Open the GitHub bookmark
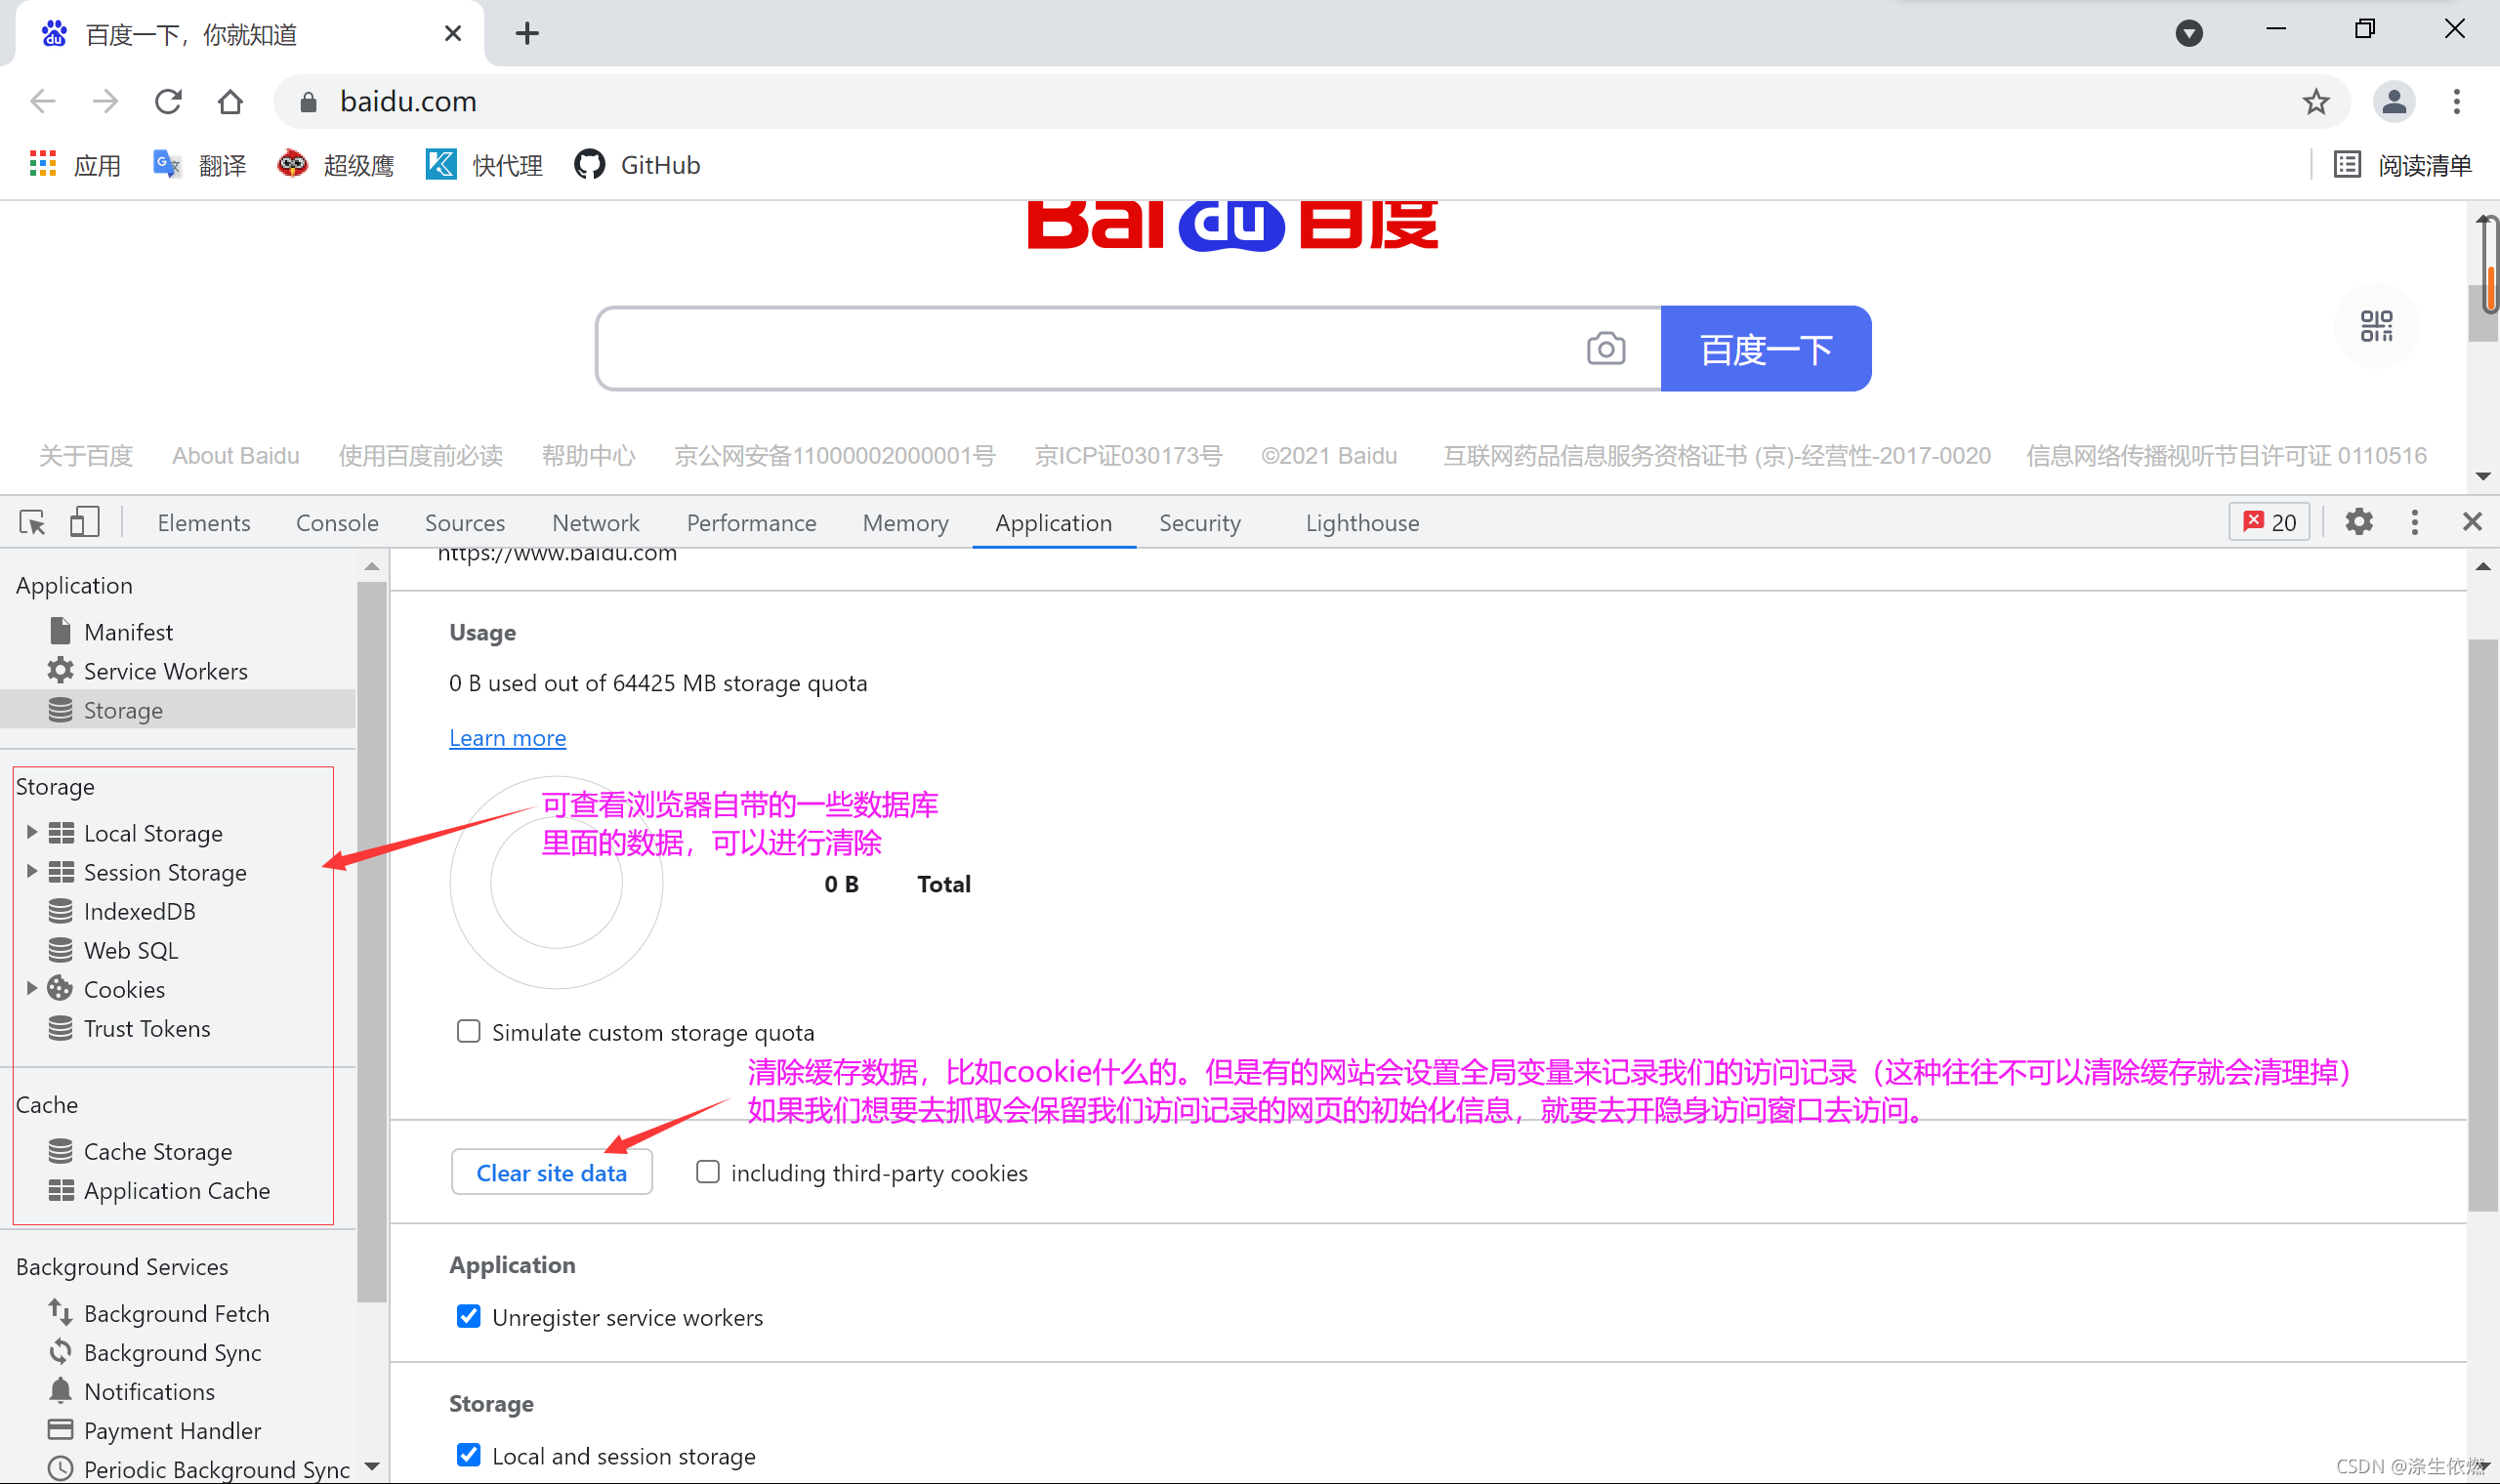The image size is (2500, 1484). click(637, 165)
